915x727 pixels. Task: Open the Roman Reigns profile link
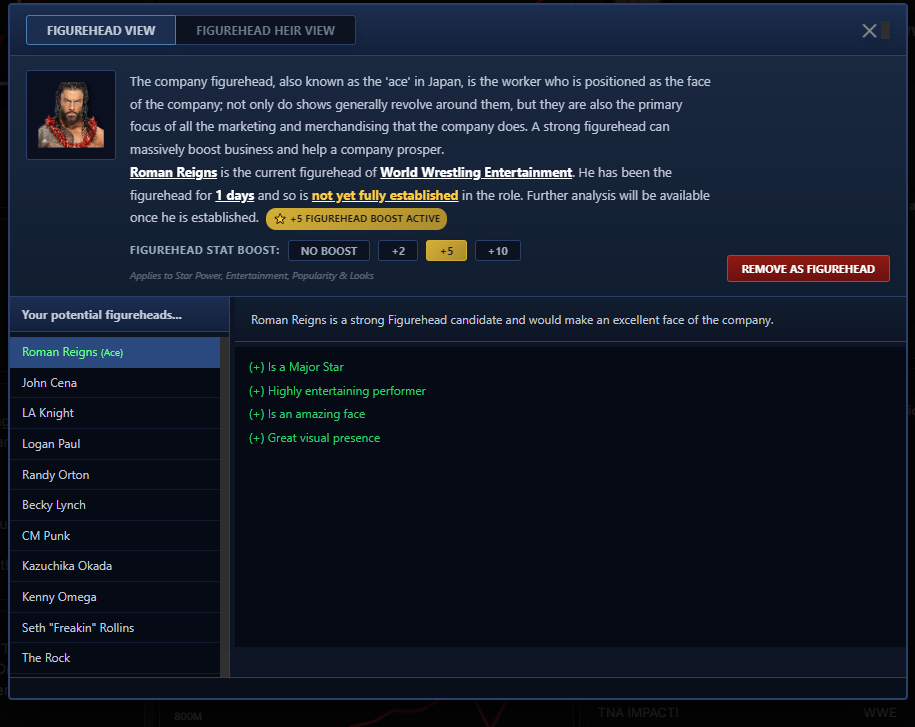pos(173,173)
